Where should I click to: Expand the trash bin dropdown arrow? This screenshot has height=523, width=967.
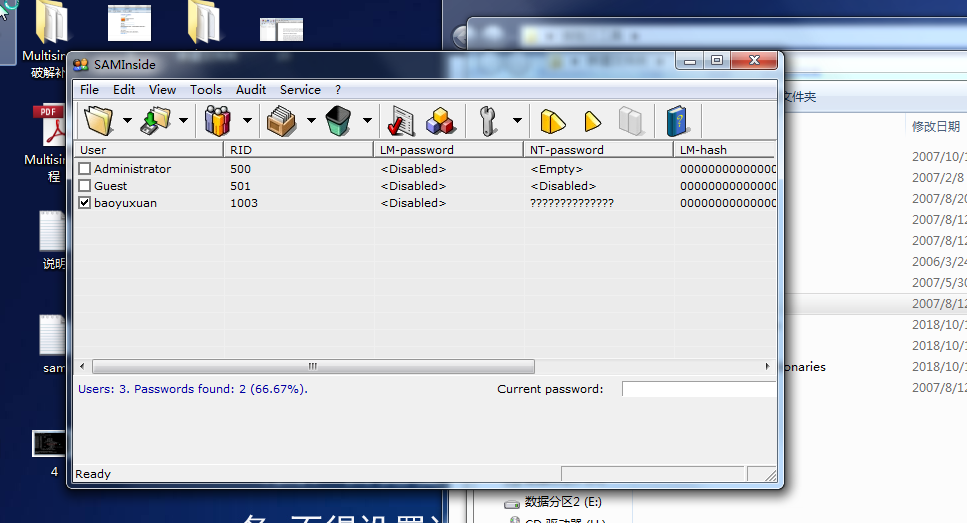tap(367, 120)
